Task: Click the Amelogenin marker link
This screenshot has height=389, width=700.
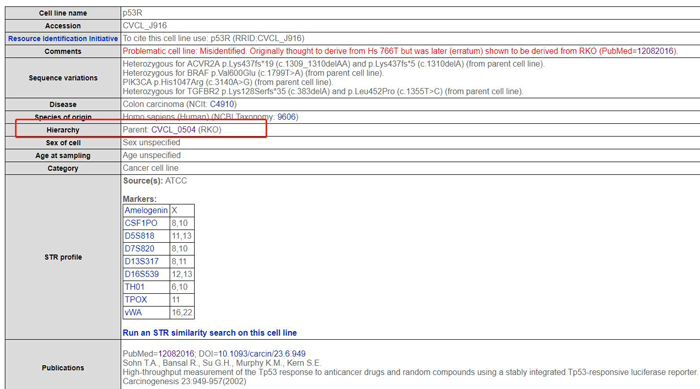Action: tap(146, 210)
